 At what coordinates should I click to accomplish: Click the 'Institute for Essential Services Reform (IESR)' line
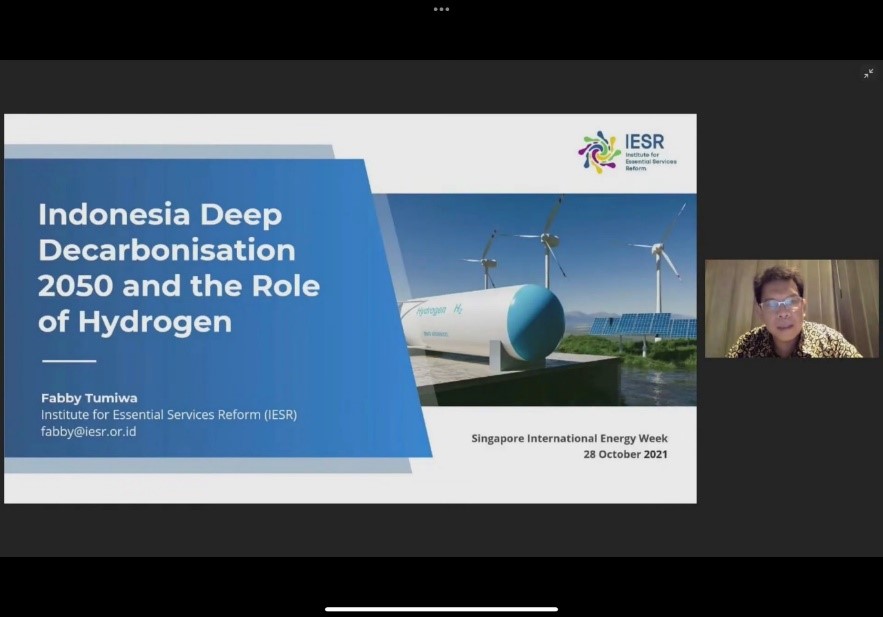168,414
